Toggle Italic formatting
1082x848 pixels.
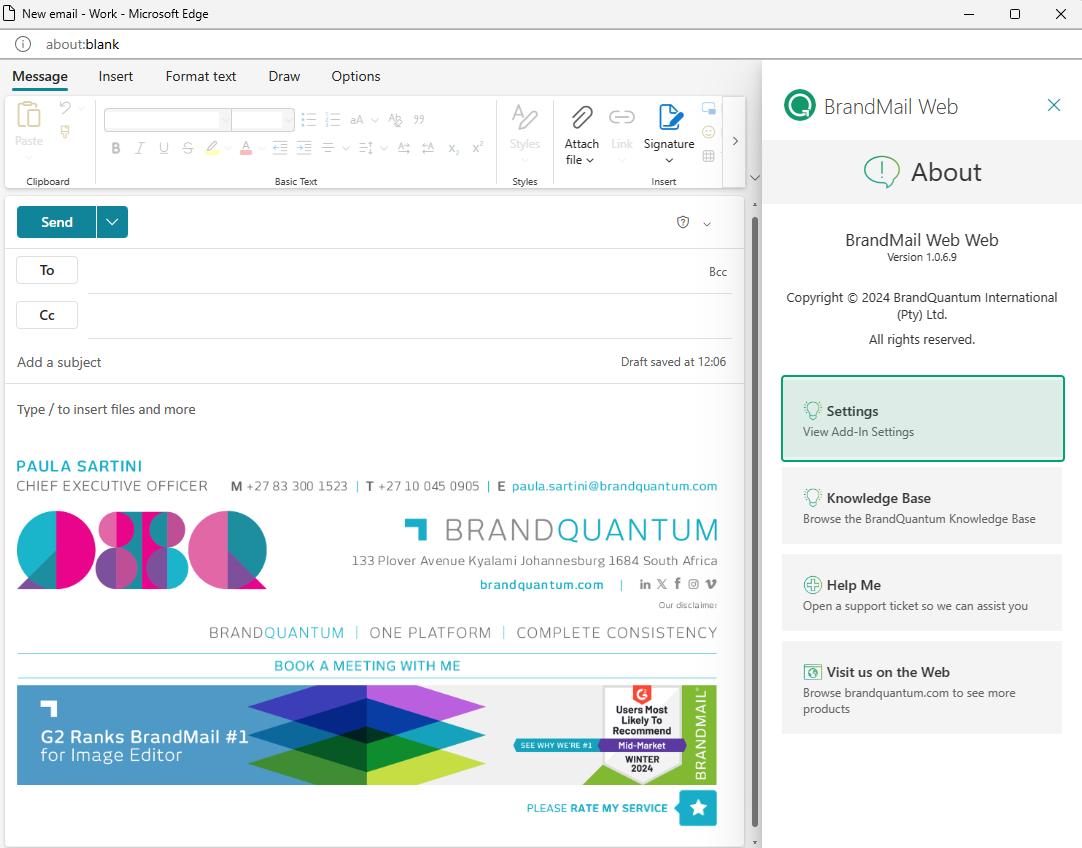[139, 148]
